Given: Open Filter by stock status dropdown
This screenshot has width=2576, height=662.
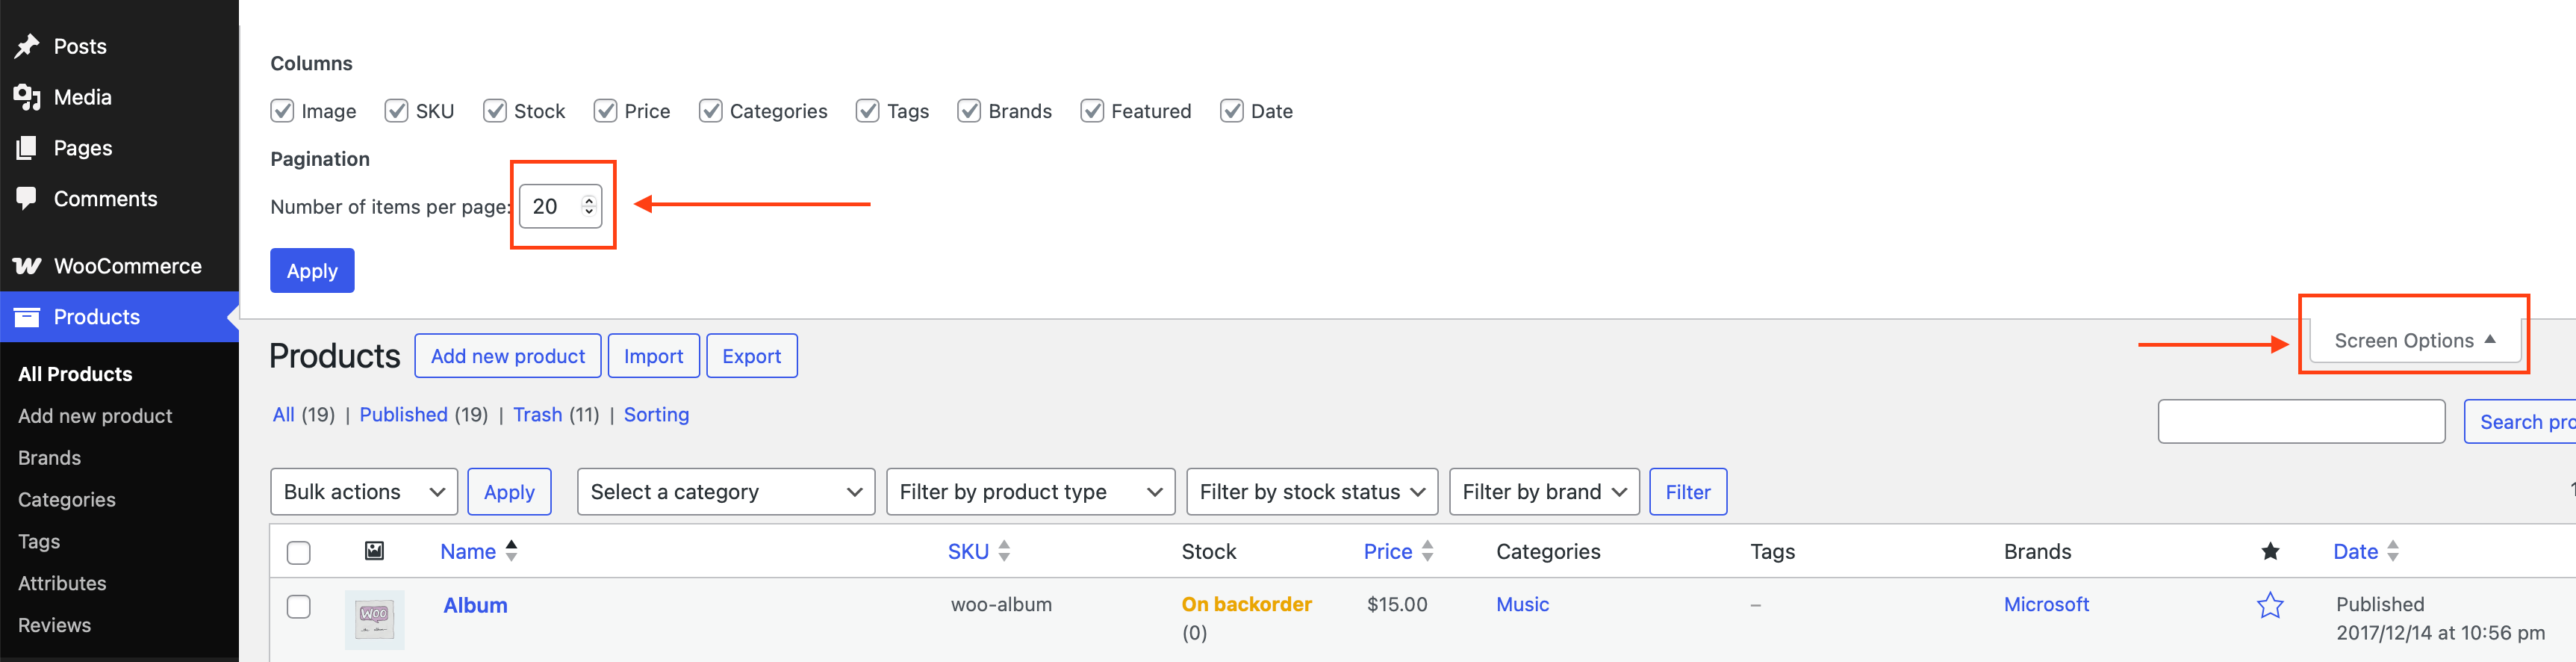Looking at the screenshot, I should (1312, 492).
